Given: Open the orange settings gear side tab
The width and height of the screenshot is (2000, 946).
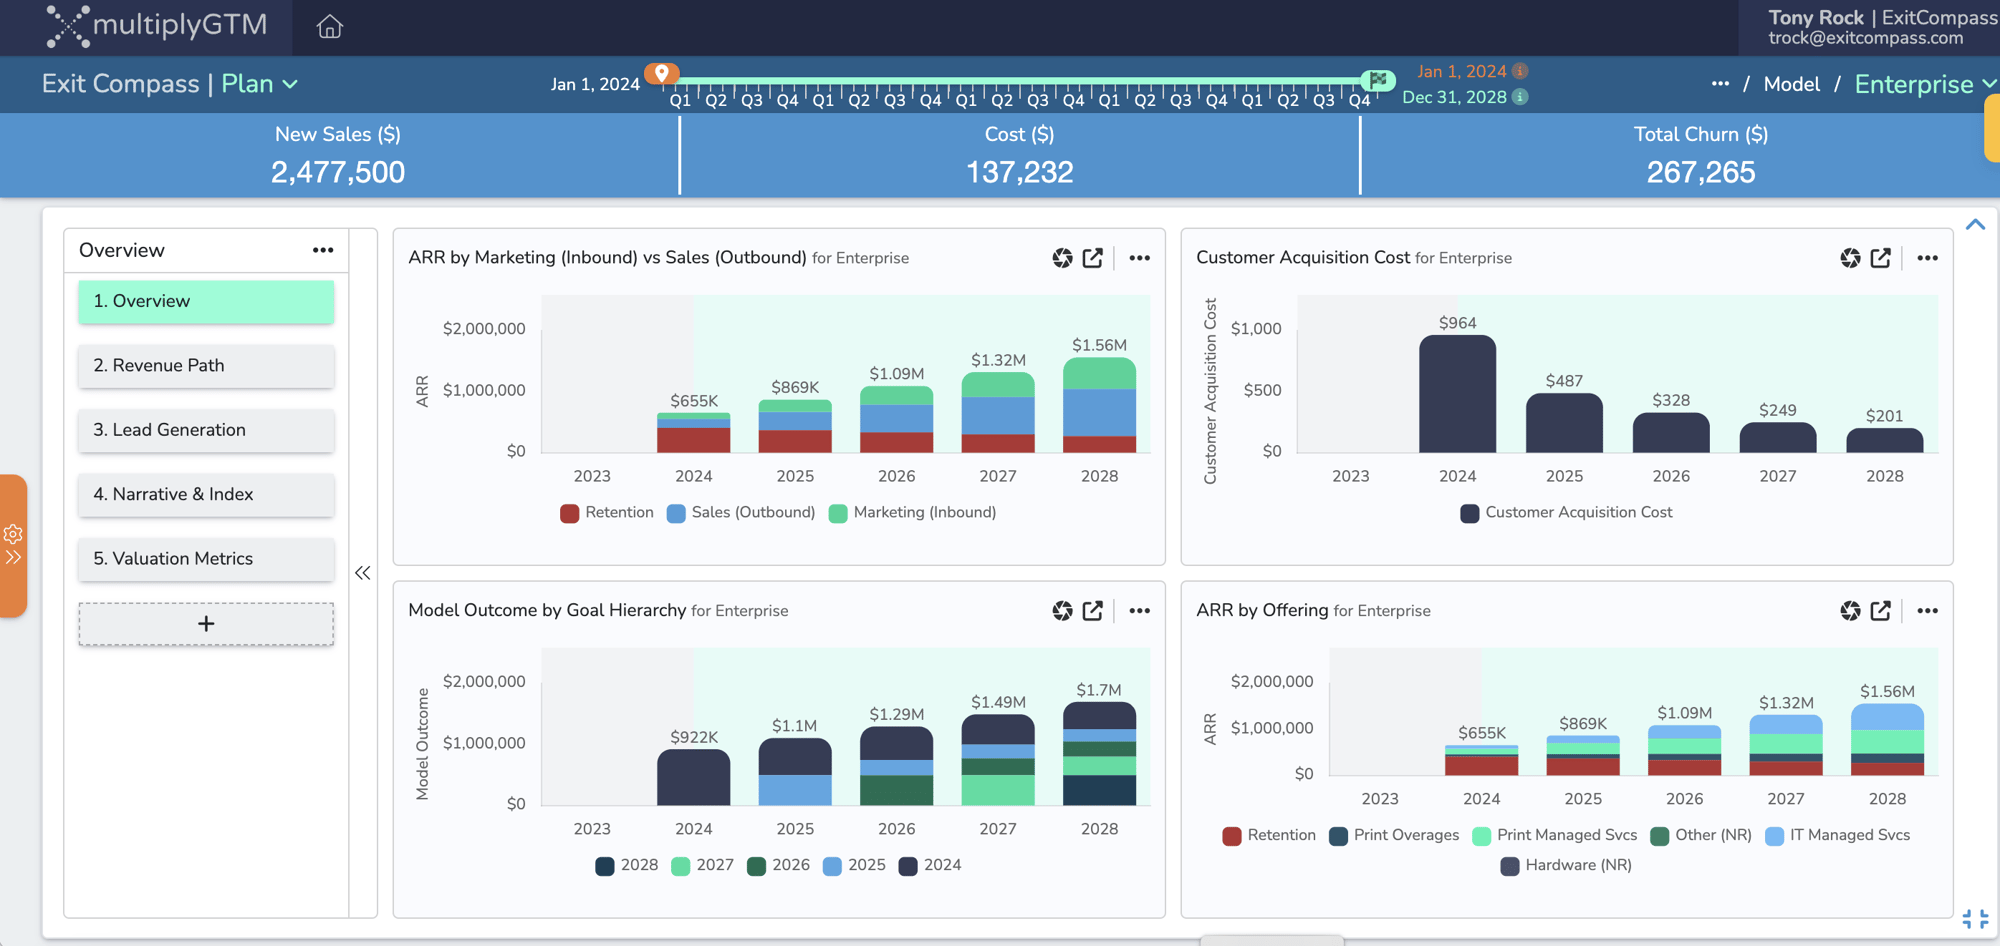Looking at the screenshot, I should point(13,545).
